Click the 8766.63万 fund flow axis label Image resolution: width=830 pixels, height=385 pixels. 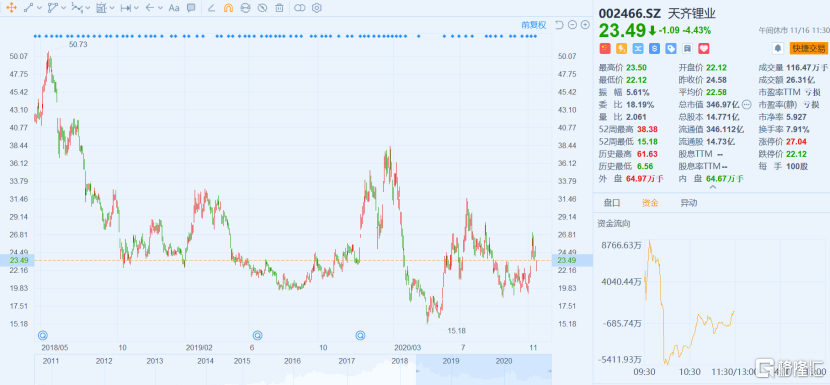621,246
